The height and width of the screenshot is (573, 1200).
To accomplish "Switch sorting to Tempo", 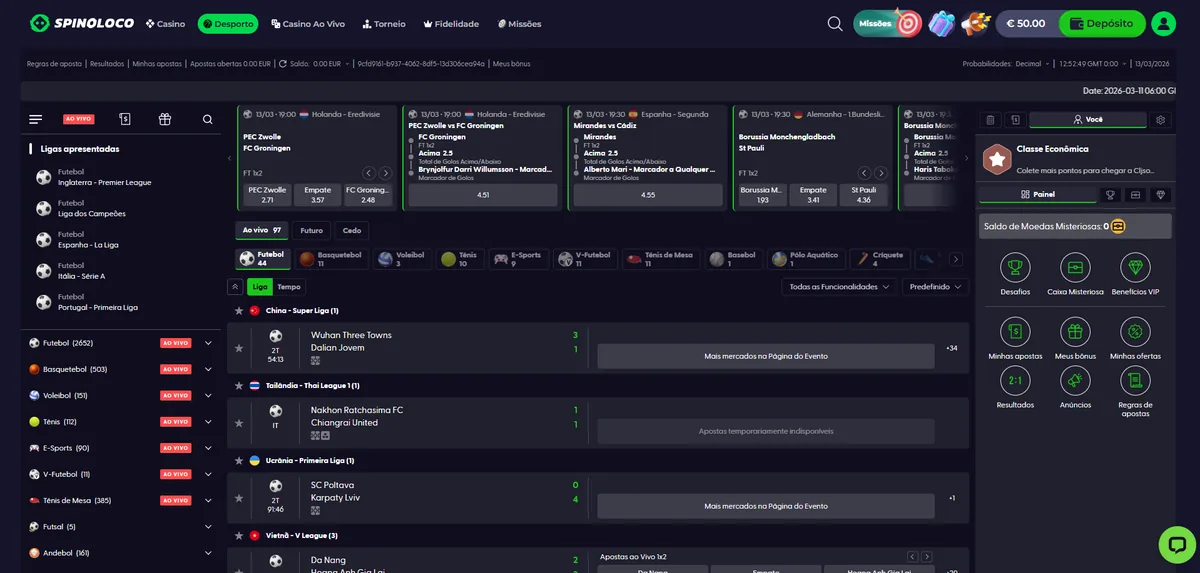I will (x=289, y=287).
